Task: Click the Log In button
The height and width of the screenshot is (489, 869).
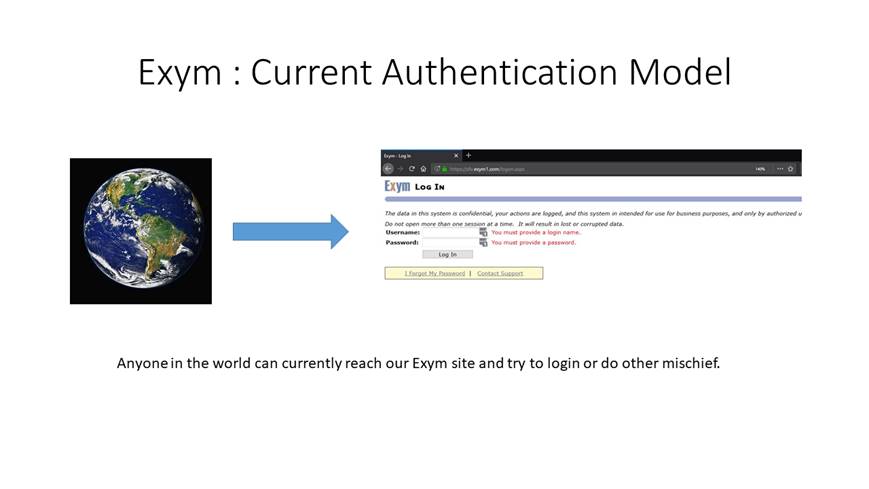Action: pos(448,254)
